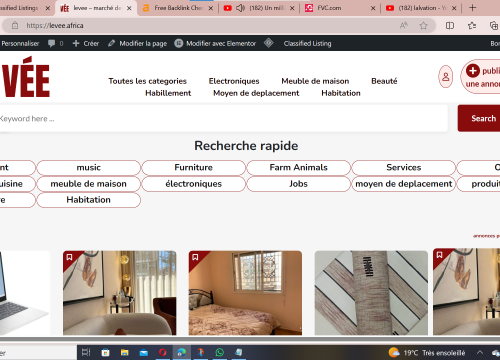Open the Habillement category
Image resolution: width=500 pixels, height=360 pixels.
coord(168,93)
